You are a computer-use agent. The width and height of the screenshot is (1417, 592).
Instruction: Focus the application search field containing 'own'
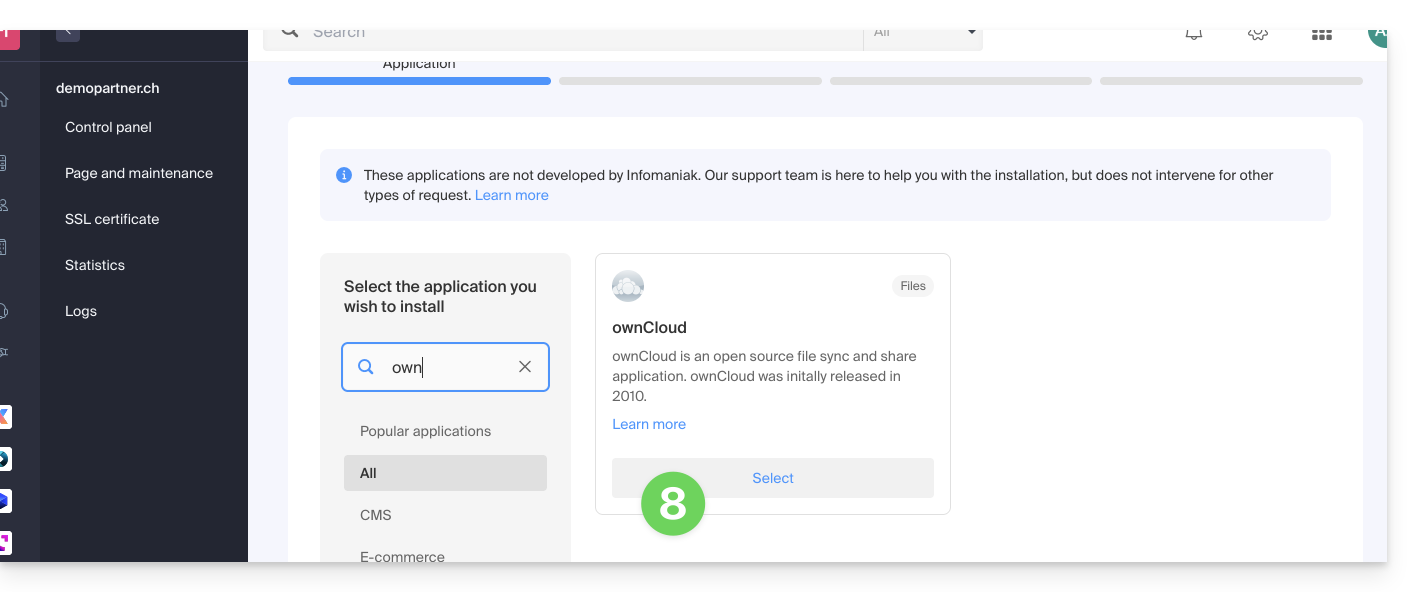coord(447,367)
